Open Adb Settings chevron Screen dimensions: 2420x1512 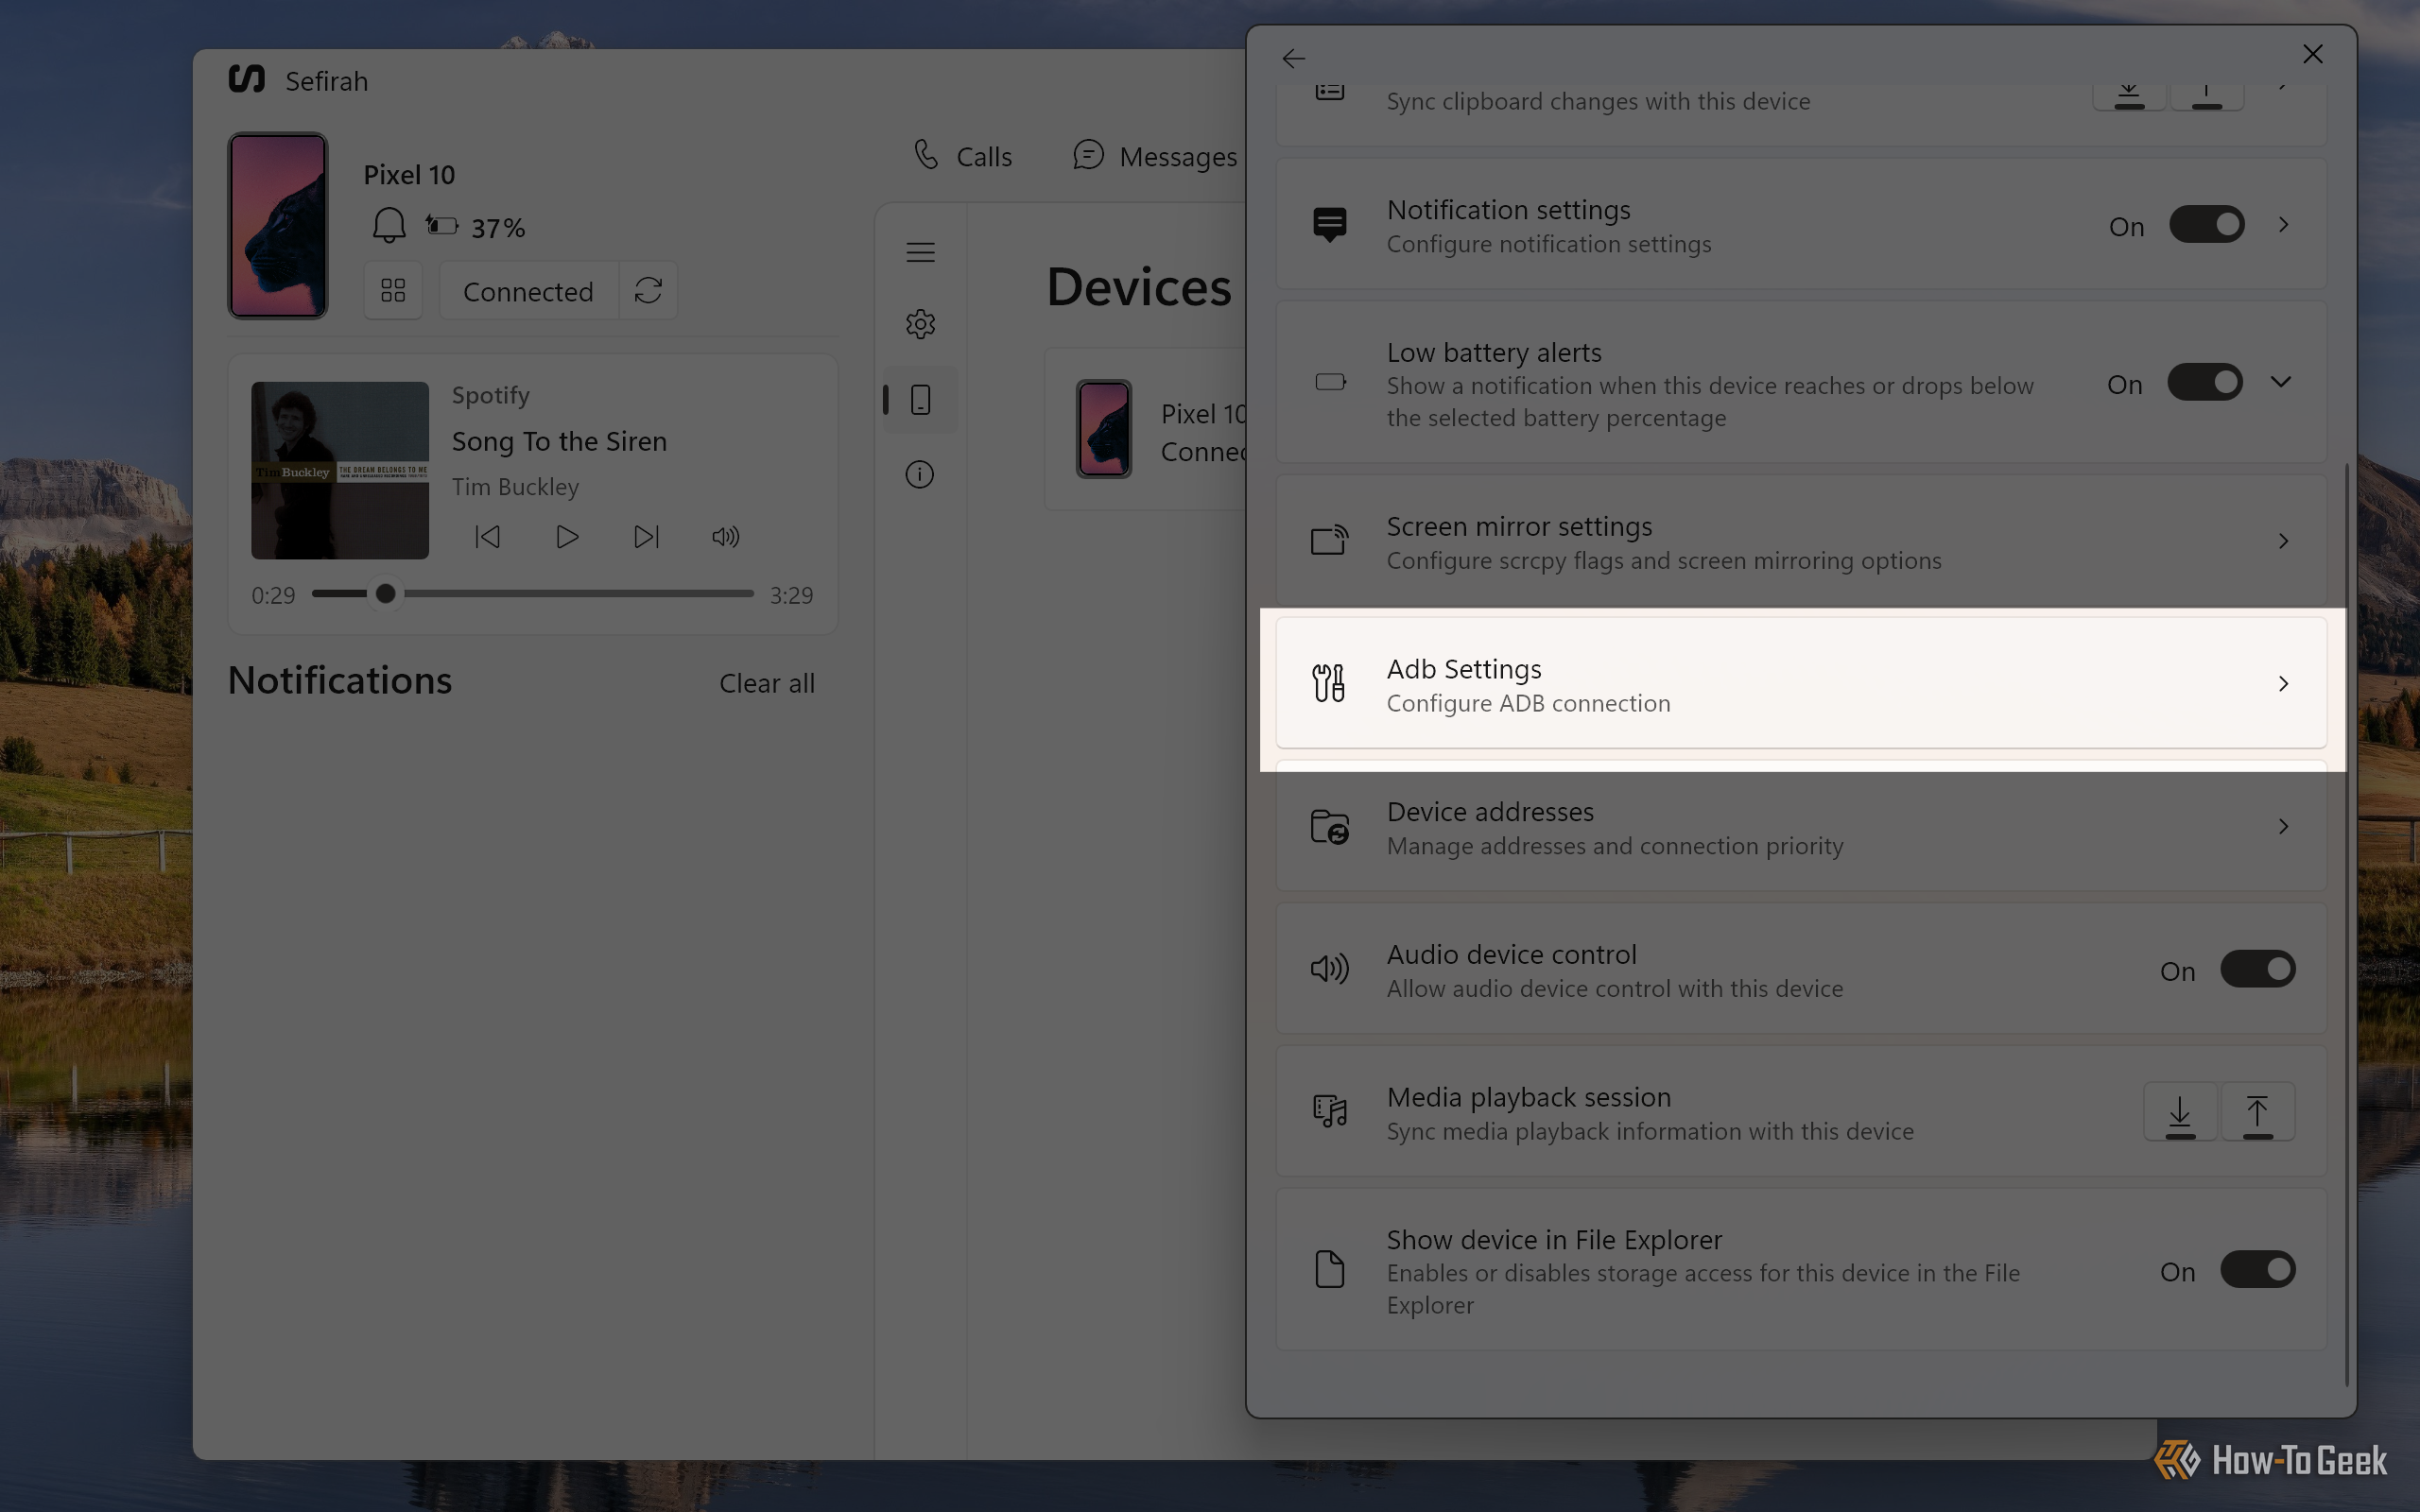pyautogui.click(x=2283, y=684)
